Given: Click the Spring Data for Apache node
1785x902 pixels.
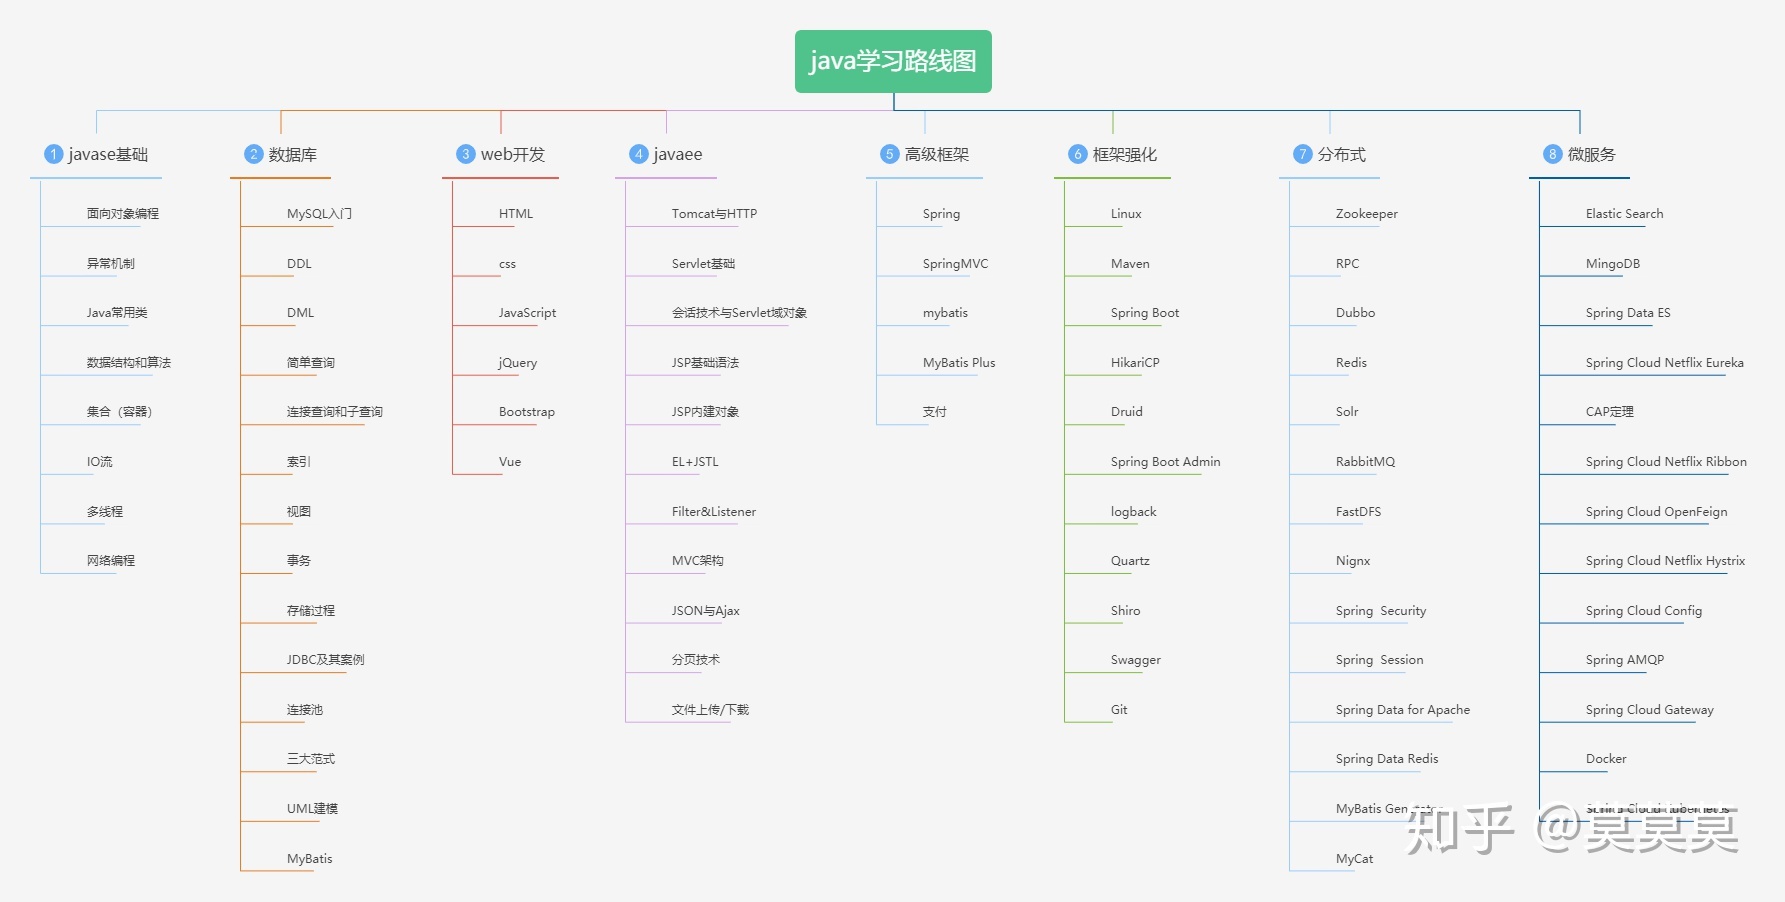Looking at the screenshot, I should [1403, 710].
